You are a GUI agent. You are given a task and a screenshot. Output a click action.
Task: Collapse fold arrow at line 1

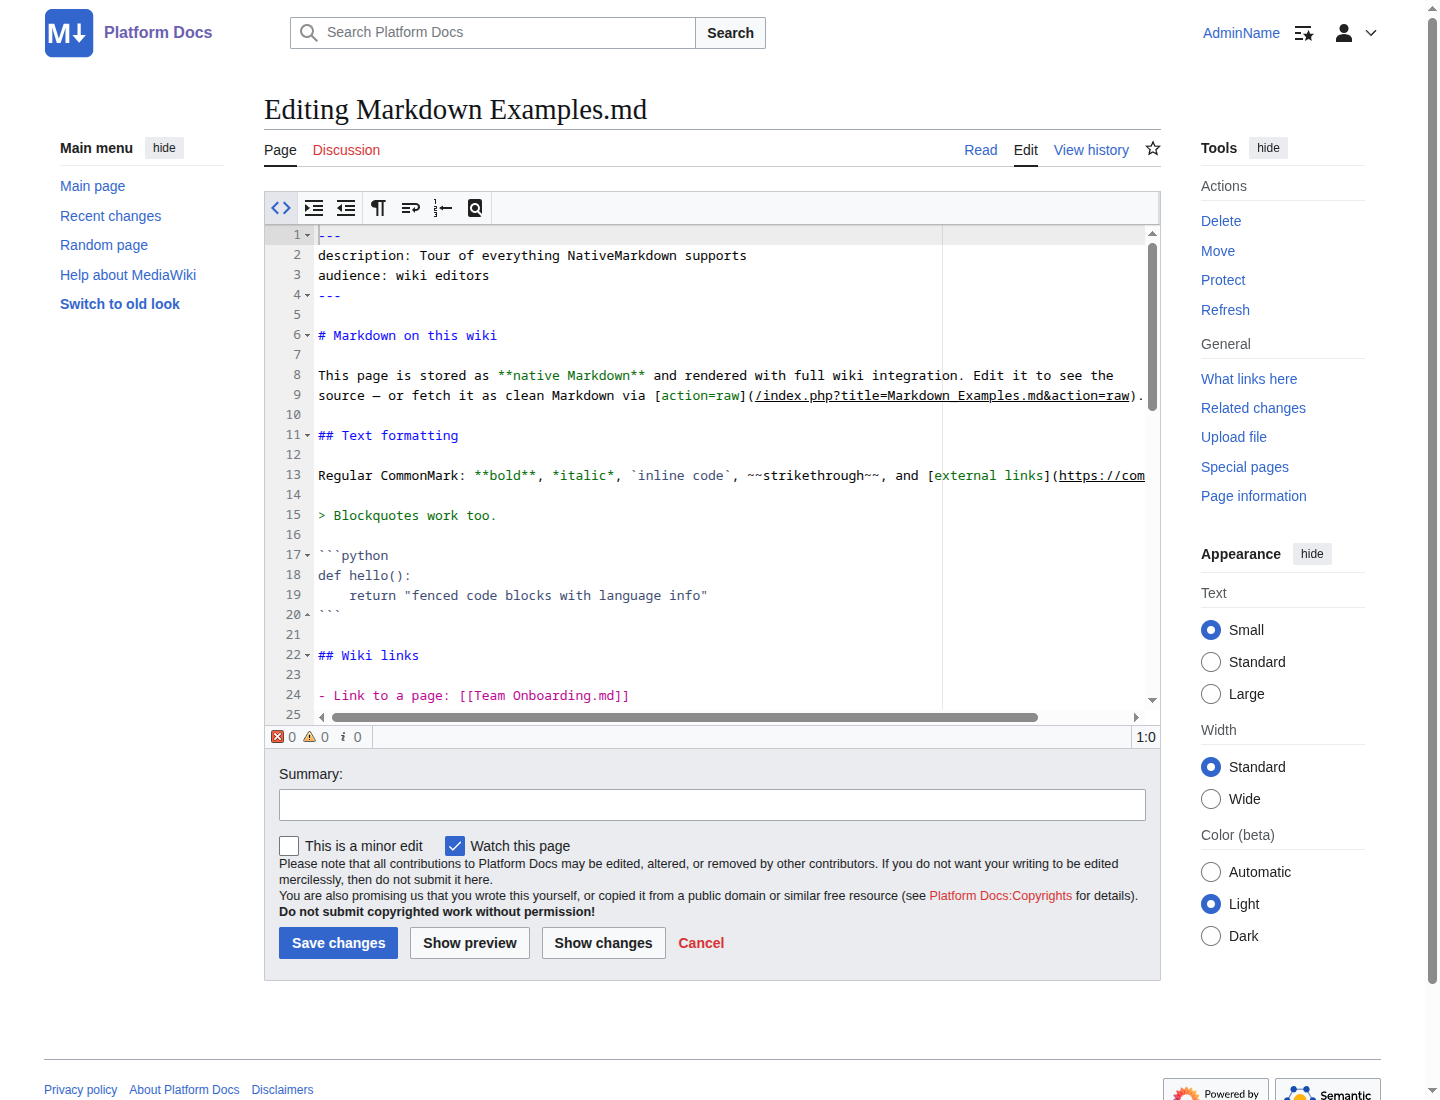coord(308,235)
